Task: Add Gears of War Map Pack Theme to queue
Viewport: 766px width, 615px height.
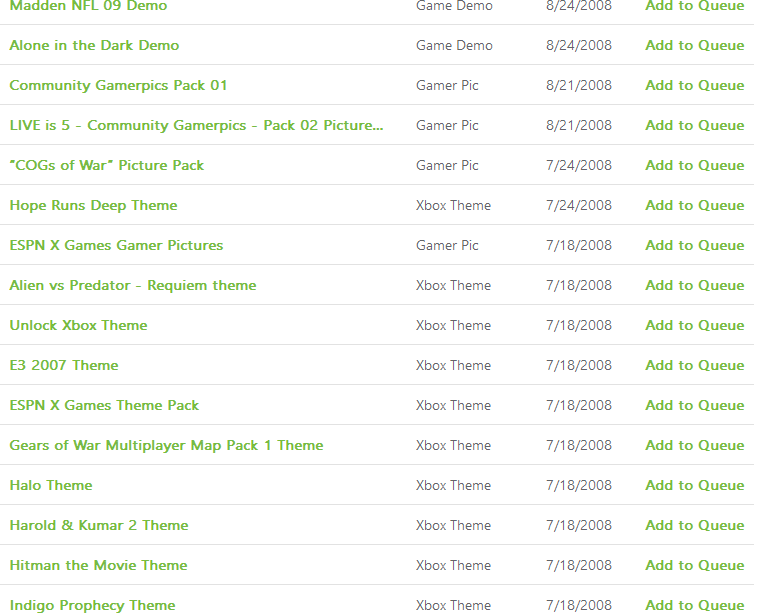Action: (x=695, y=446)
